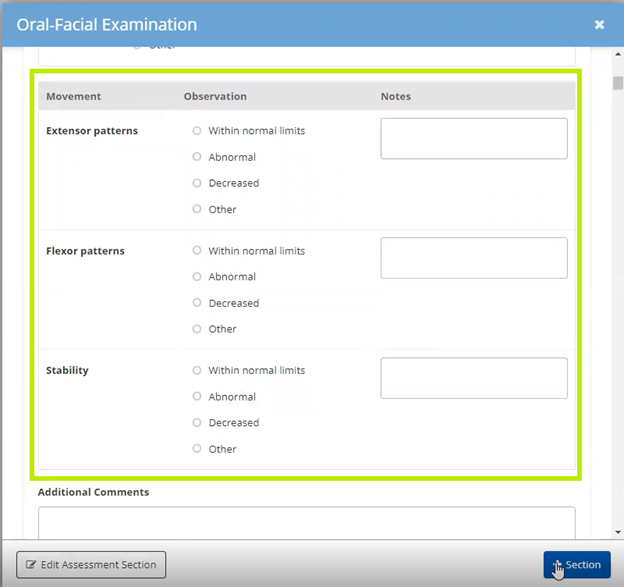Select Within normal limits for Stability

coord(197,371)
